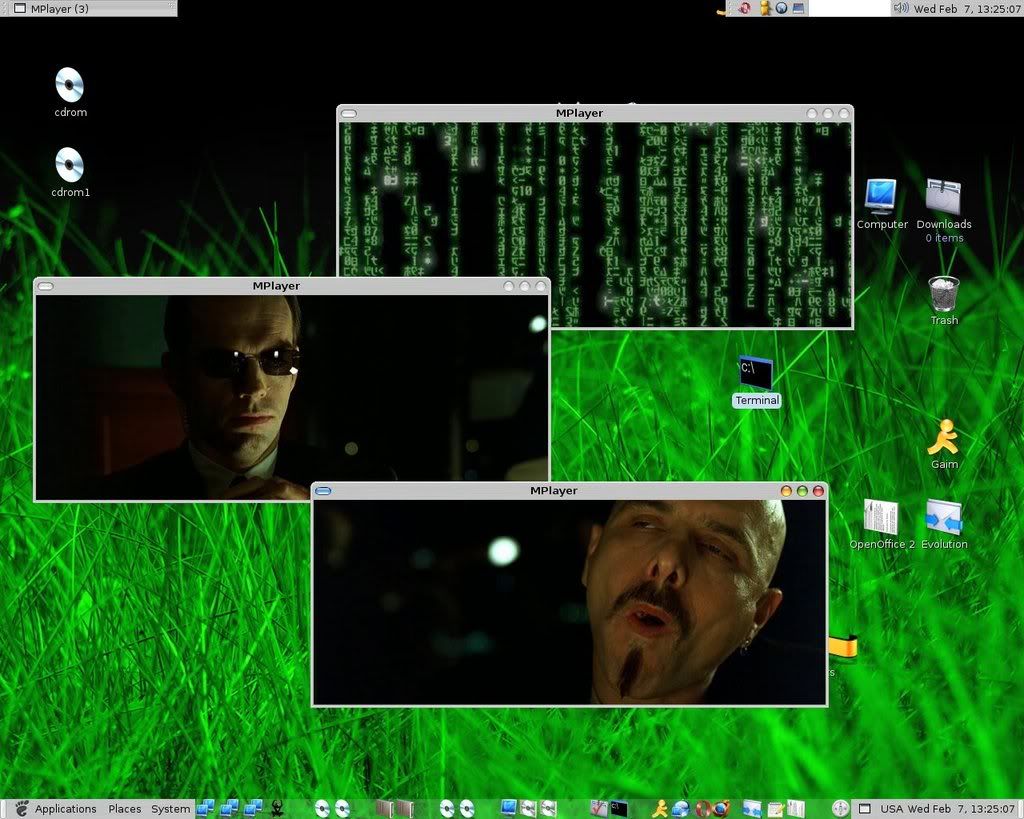Open window menu of Matrix code MPlayer window

pos(349,114)
